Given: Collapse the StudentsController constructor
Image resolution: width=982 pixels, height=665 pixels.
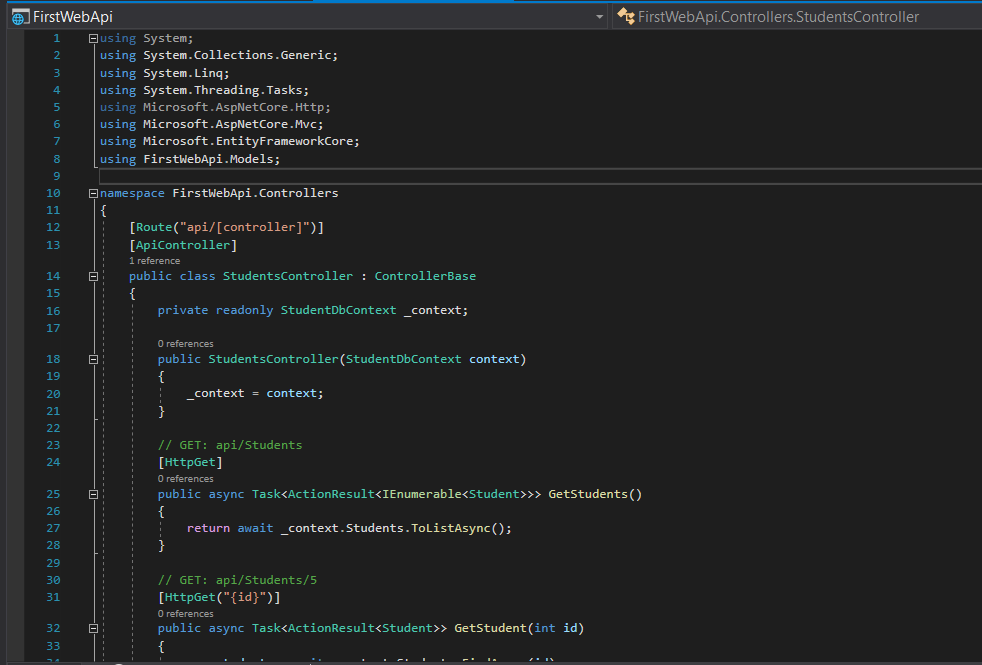Looking at the screenshot, I should (x=92, y=358).
